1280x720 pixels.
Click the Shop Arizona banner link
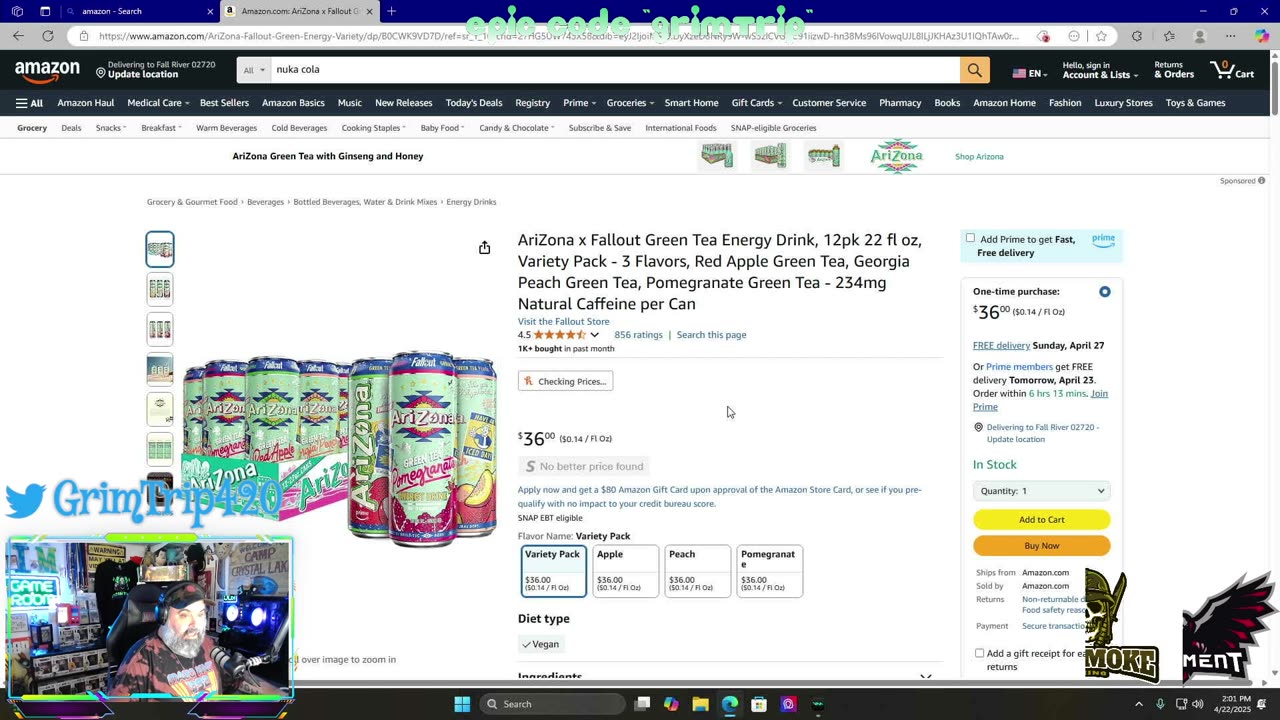(979, 157)
